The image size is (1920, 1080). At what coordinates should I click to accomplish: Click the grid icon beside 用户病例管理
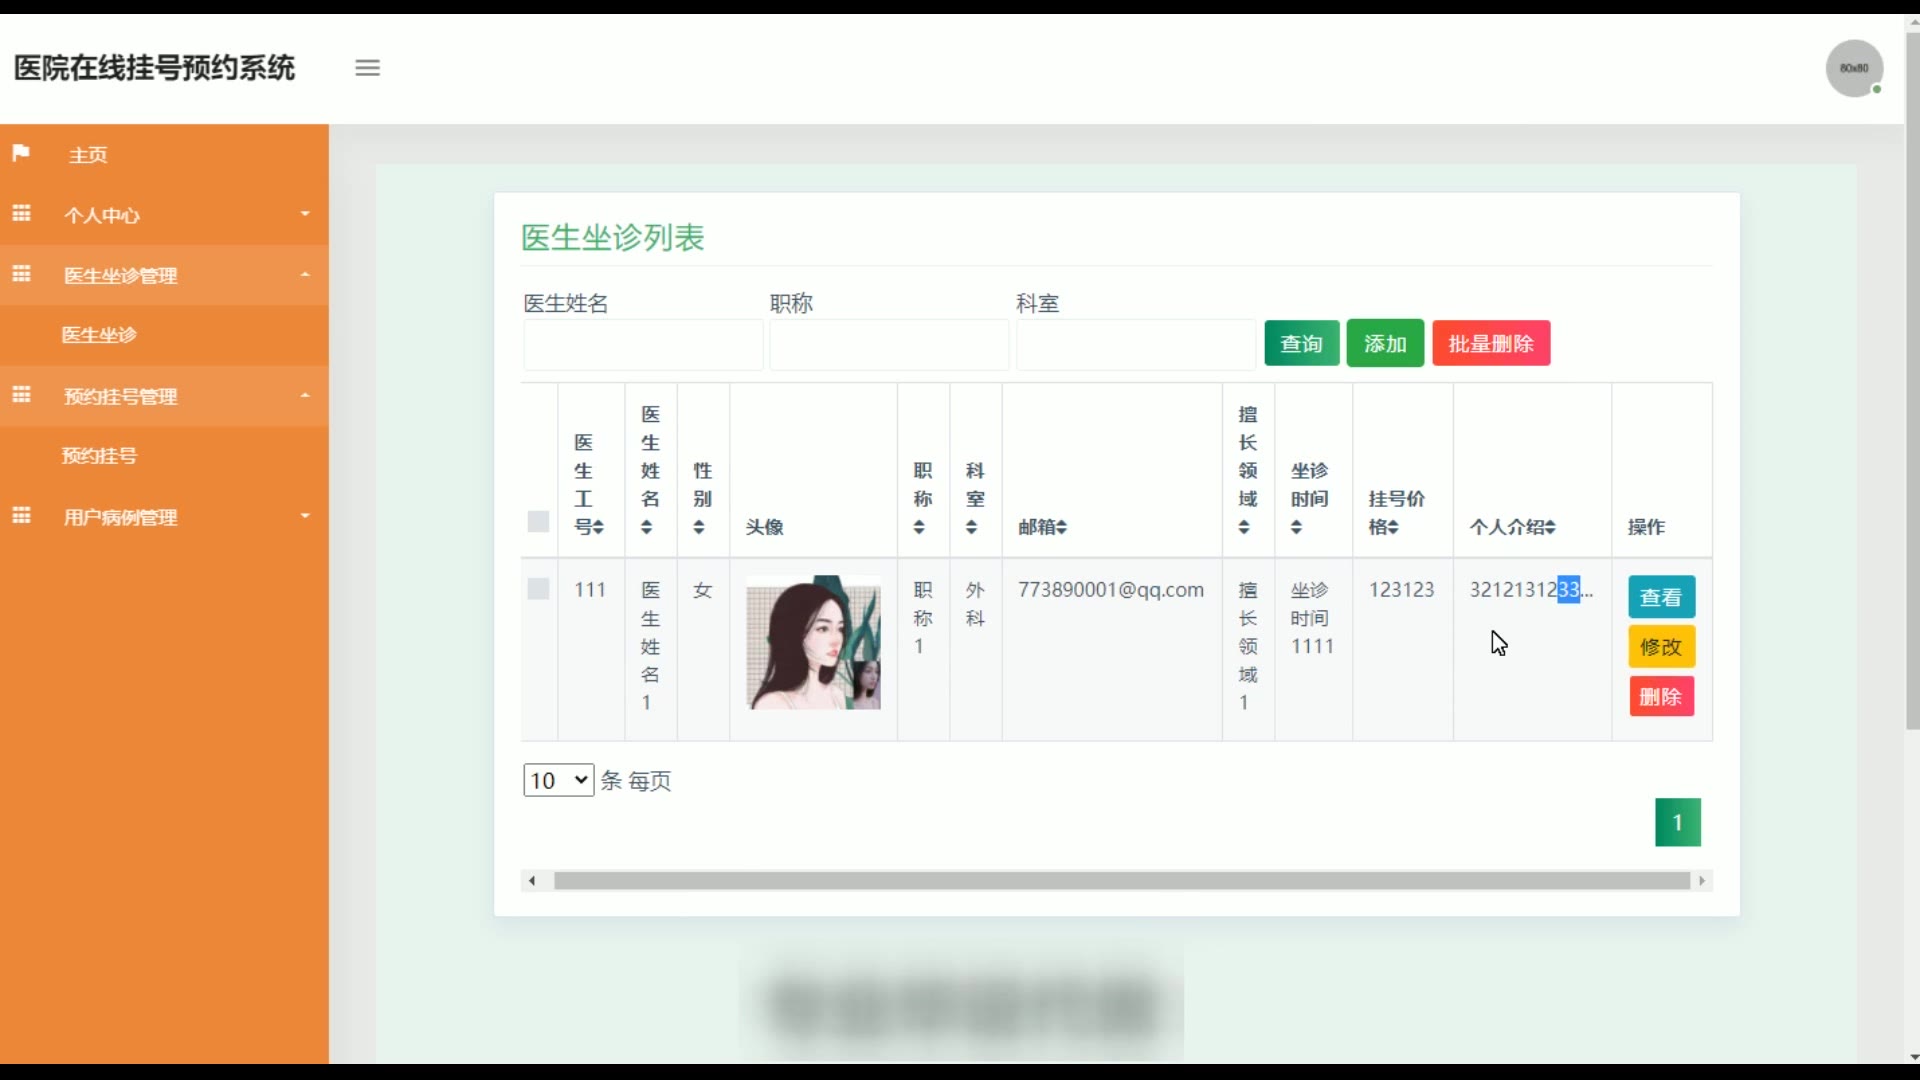point(21,516)
